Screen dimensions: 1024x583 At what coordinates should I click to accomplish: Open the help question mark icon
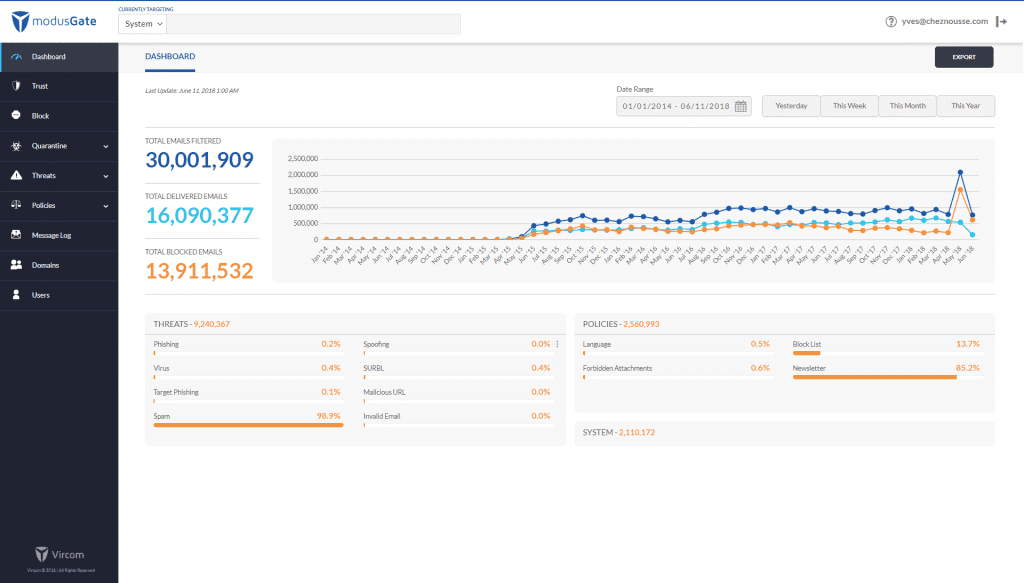pyautogui.click(x=891, y=22)
